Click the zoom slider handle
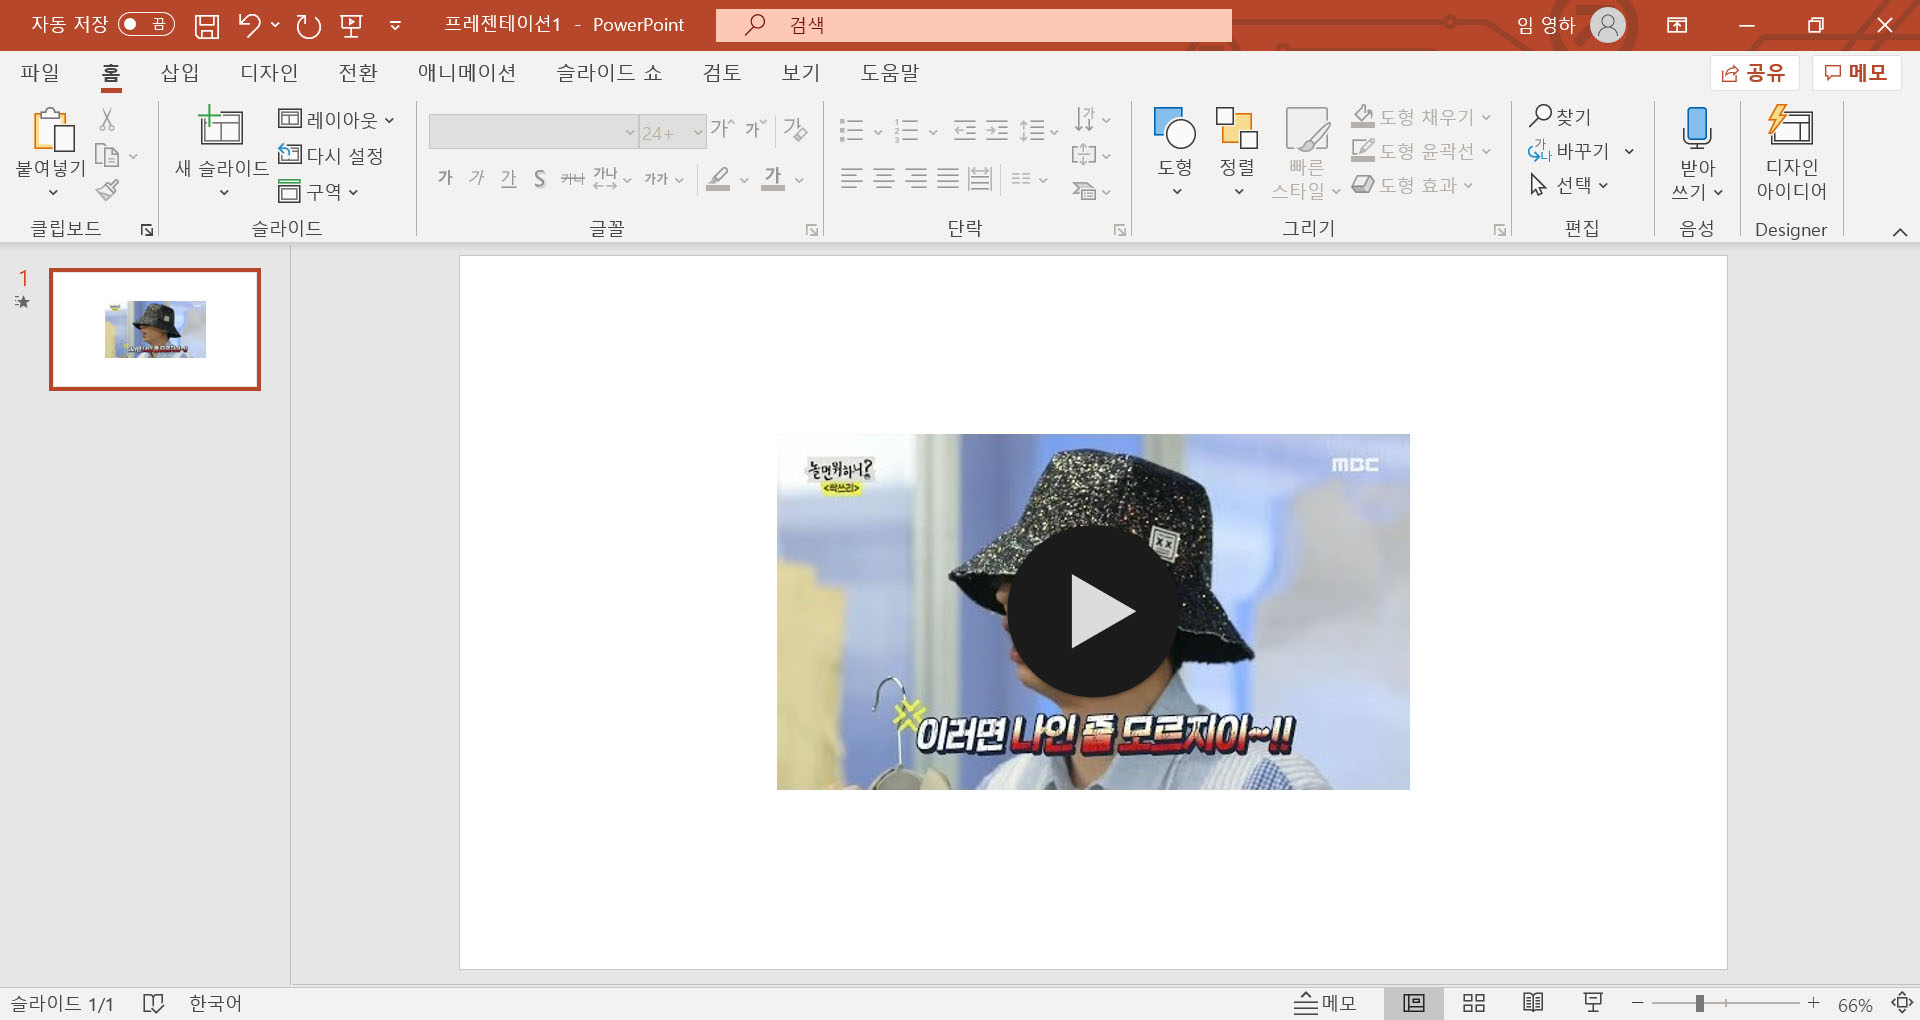1920x1020 pixels. click(1699, 1003)
